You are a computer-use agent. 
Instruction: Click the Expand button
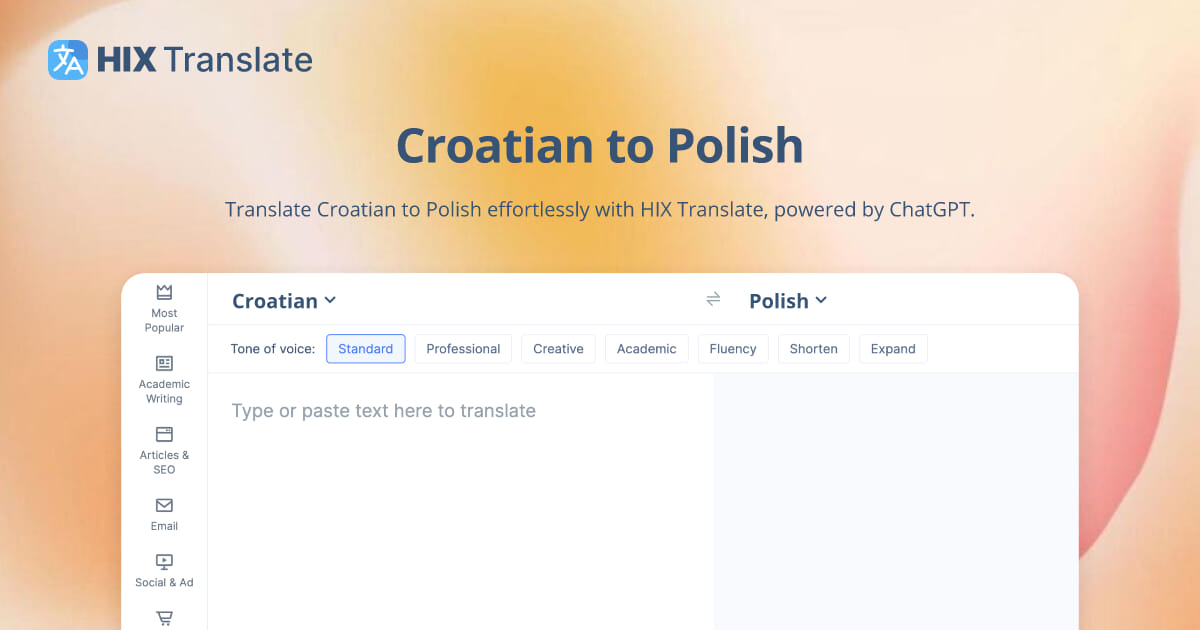[893, 348]
